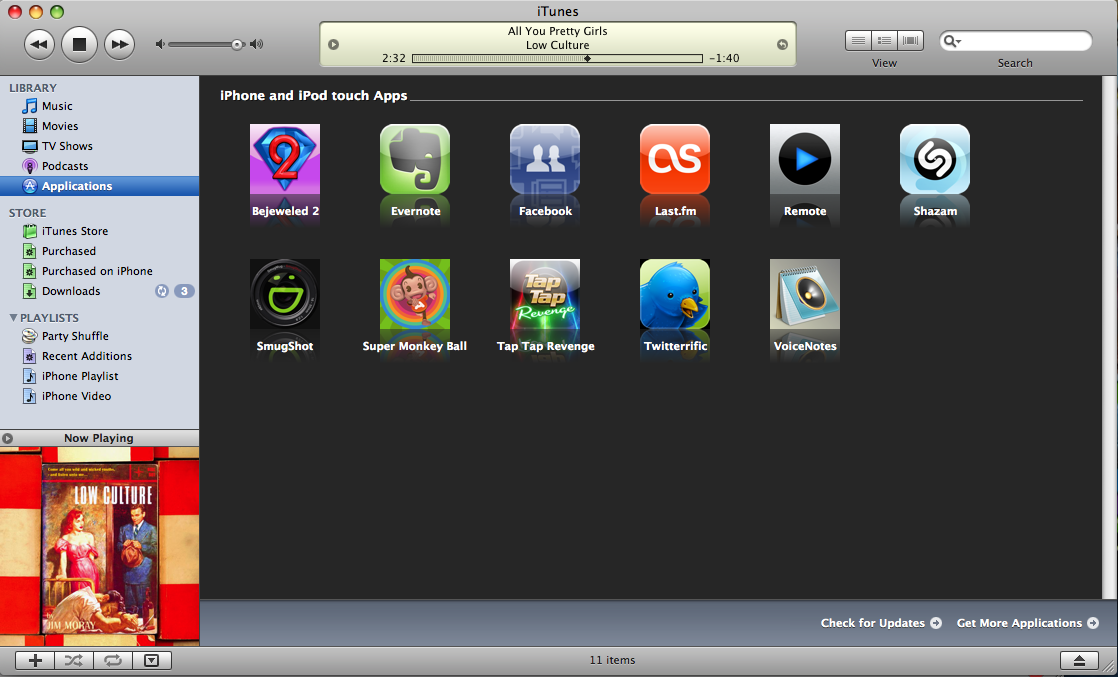Viewport: 1118px width, 677px height.
Task: Click the Low Culture album artwork
Action: pyautogui.click(x=99, y=546)
